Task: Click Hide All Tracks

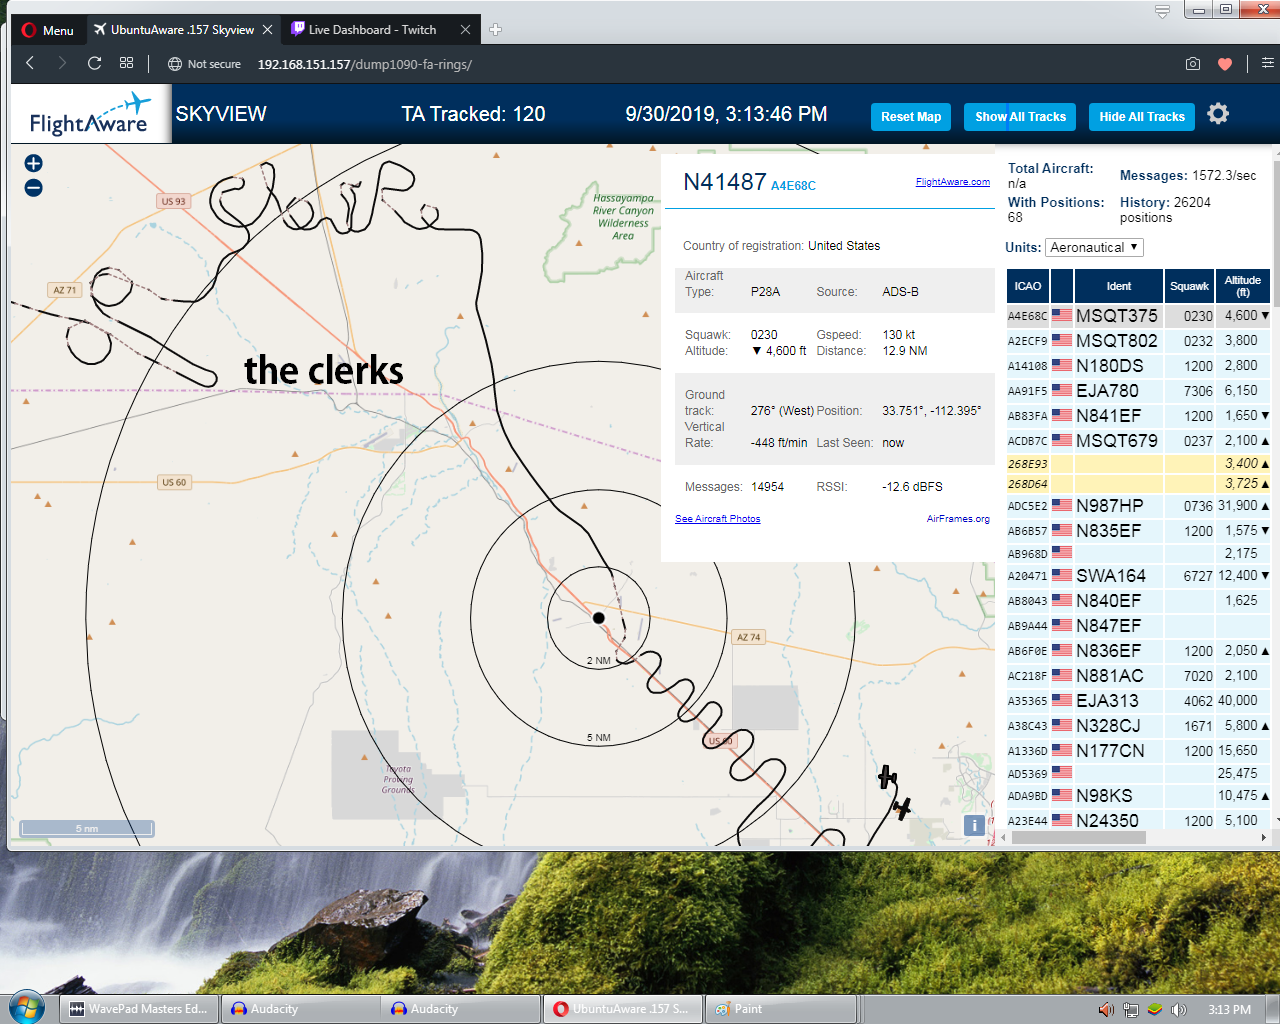Action: (1142, 117)
